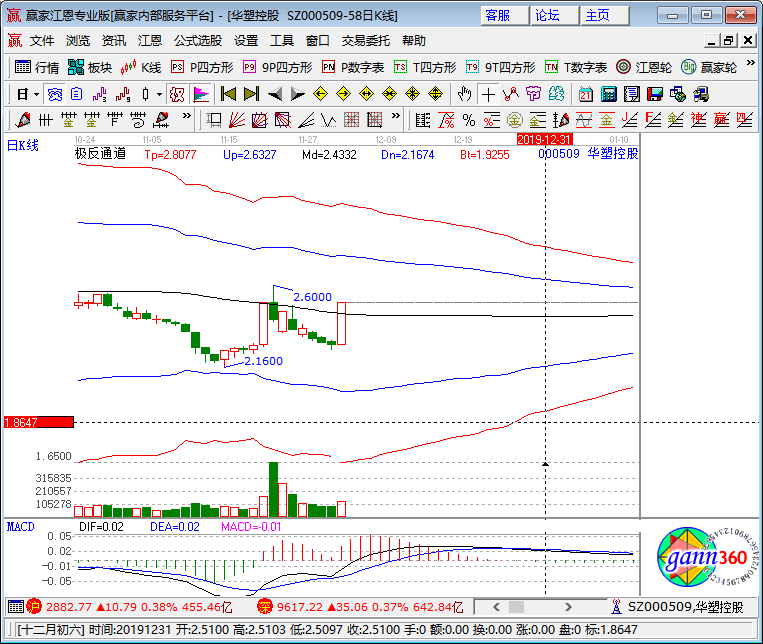Click the circled 金 golden ratio icon
This screenshot has width=763, height=644.
click(514, 119)
